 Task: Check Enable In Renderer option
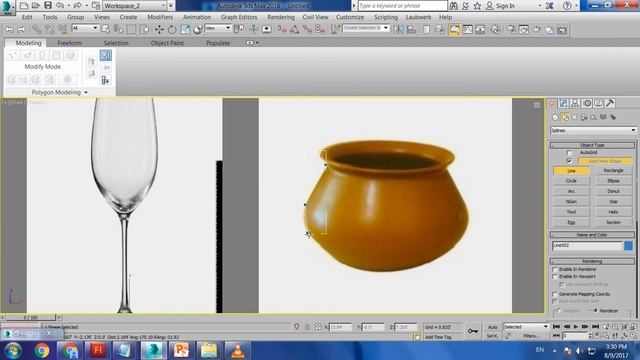tap(555, 269)
